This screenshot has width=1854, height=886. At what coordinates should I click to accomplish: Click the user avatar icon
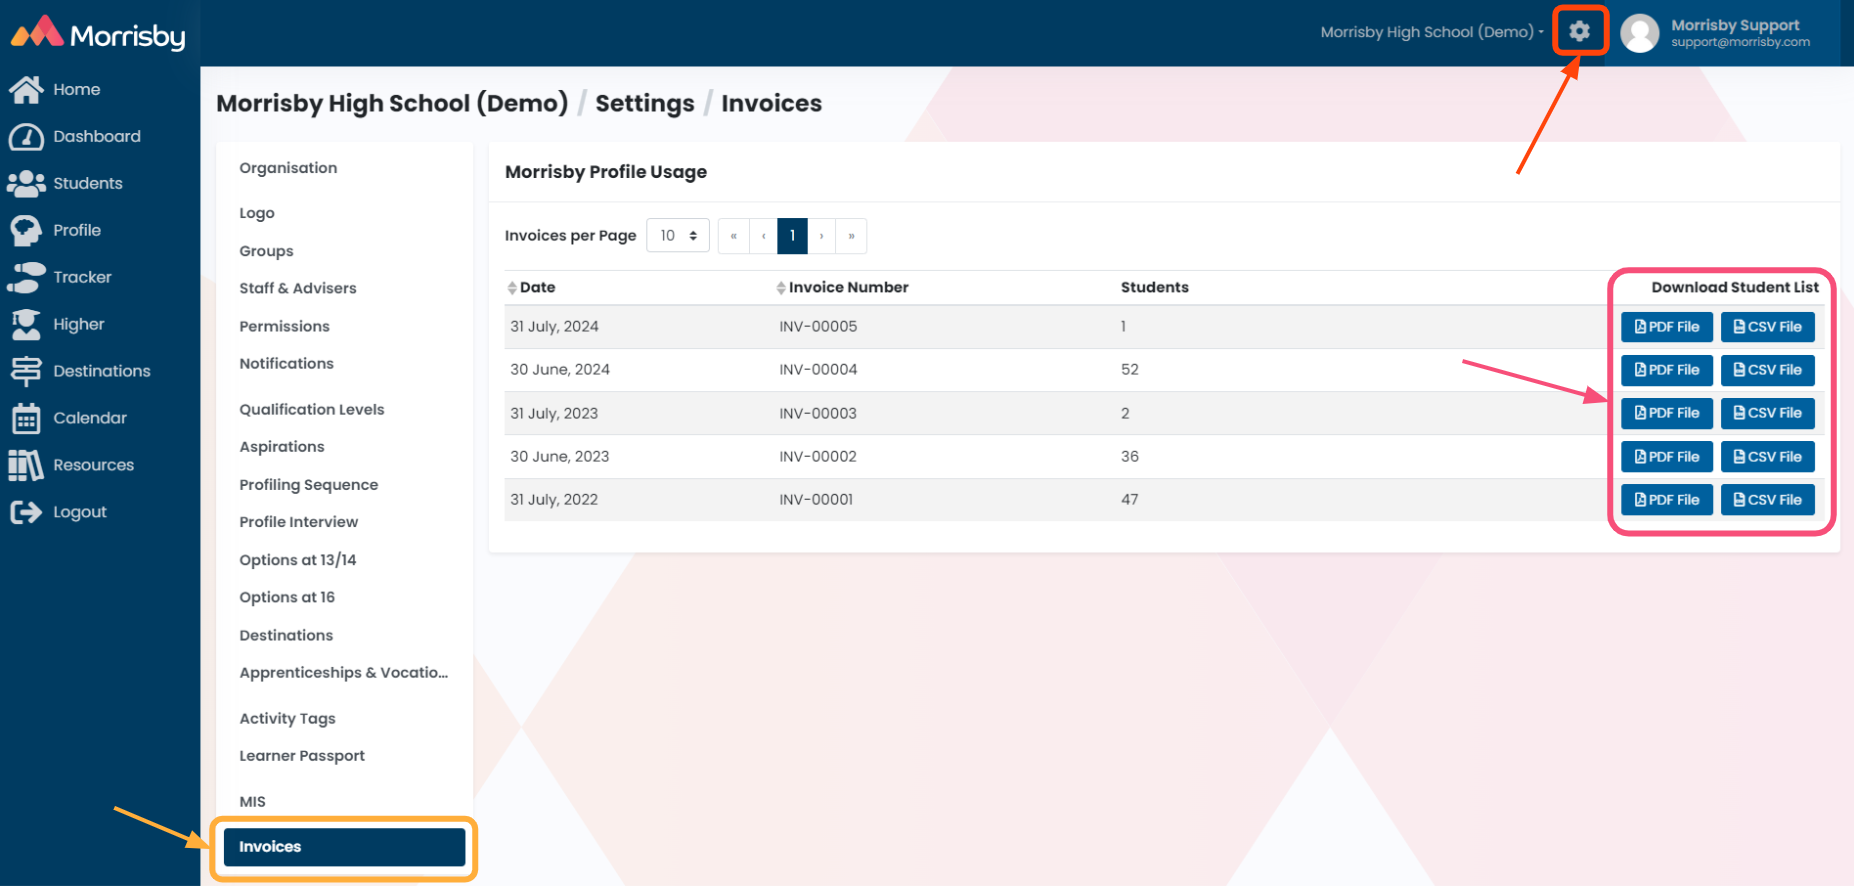click(1640, 33)
